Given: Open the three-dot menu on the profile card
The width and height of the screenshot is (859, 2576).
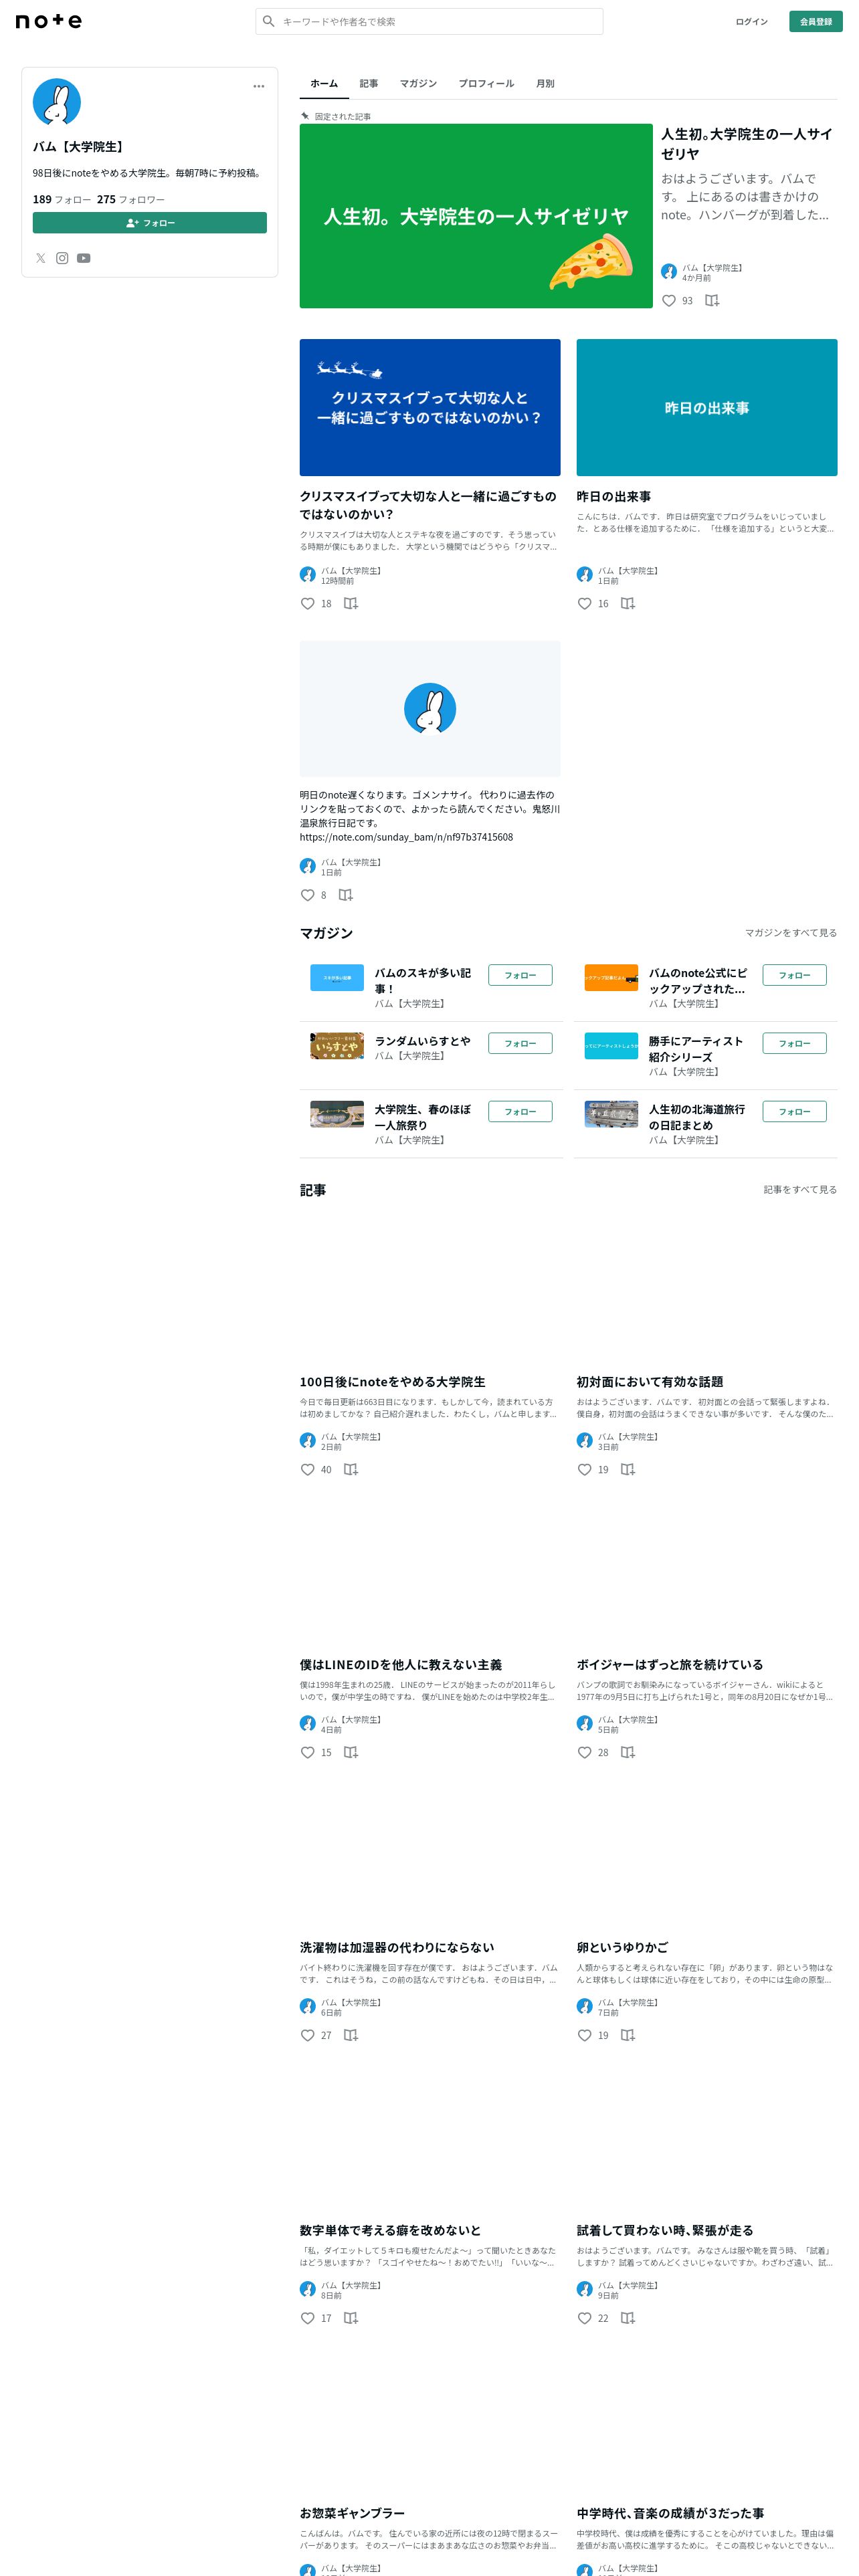Looking at the screenshot, I should coord(259,86).
